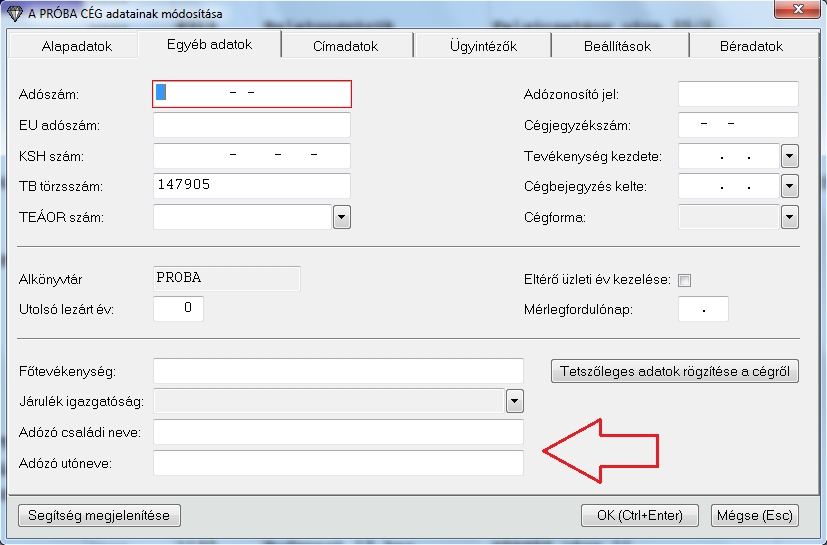Expand the TEÁOR szám dropdown

click(341, 217)
